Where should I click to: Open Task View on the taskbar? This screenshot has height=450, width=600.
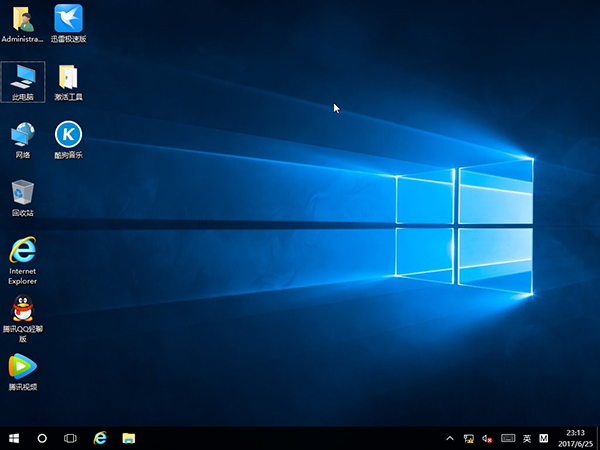point(71,438)
